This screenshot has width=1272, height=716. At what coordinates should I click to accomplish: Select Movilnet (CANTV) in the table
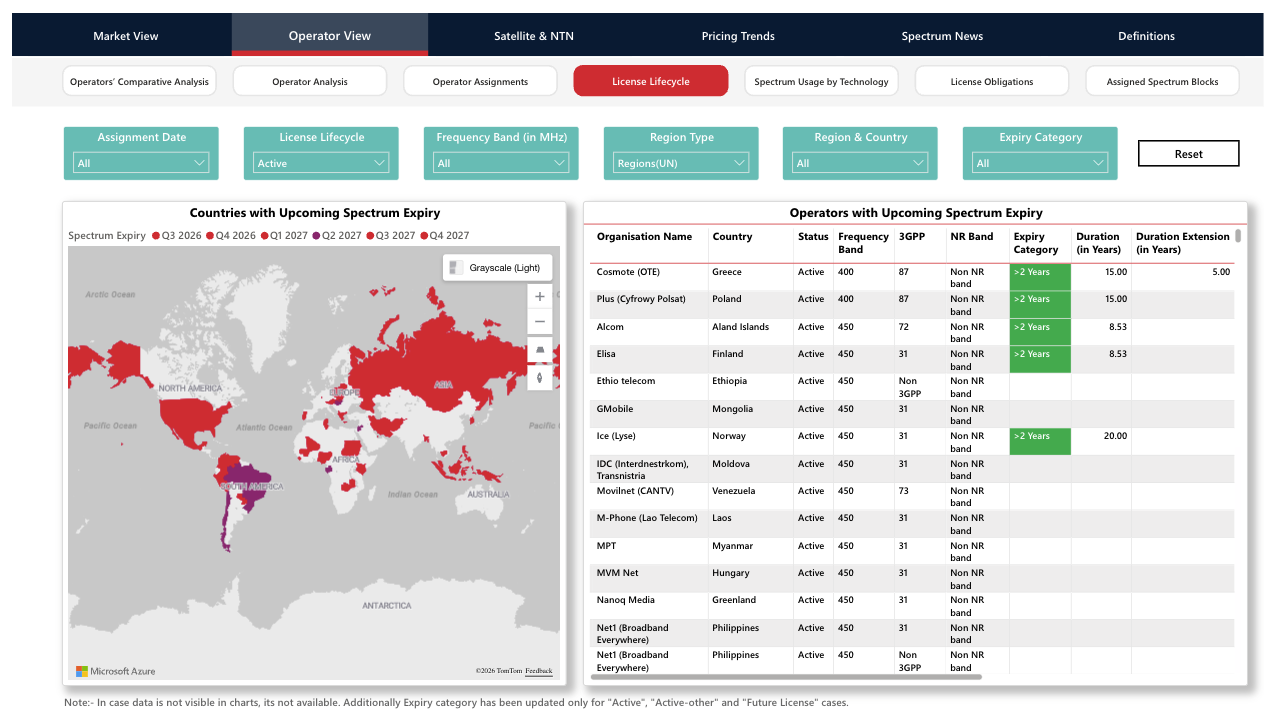634,491
